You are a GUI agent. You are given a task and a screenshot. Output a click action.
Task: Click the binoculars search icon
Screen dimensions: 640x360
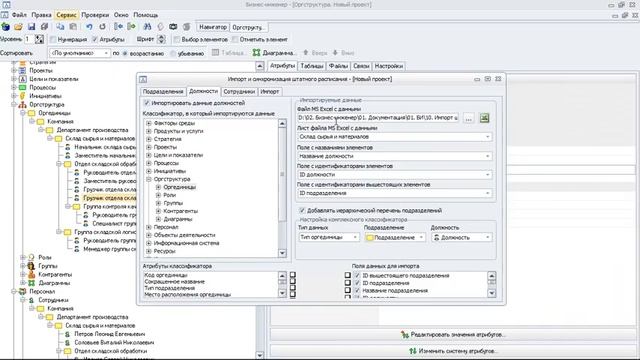pyautogui.click(x=147, y=27)
